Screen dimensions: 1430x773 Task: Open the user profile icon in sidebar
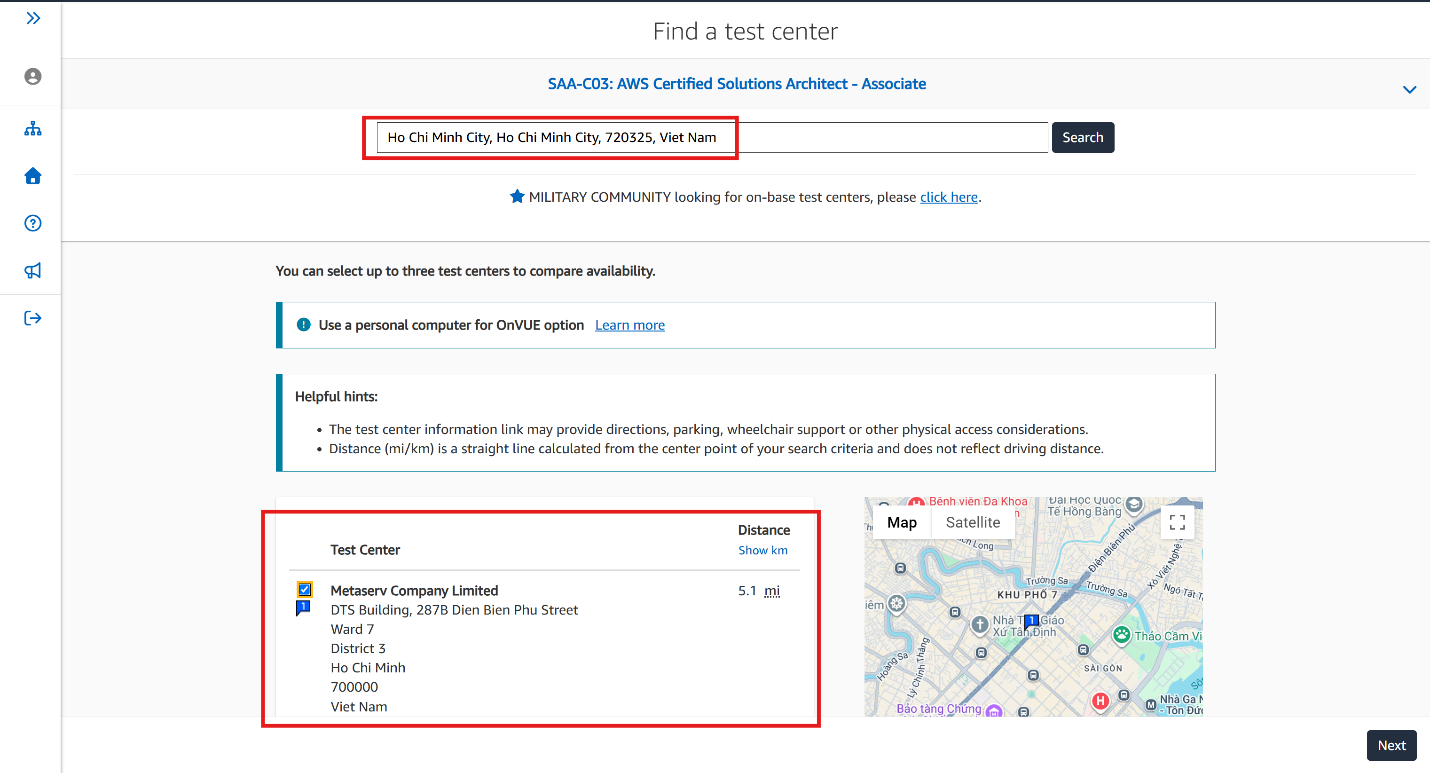tap(33, 77)
